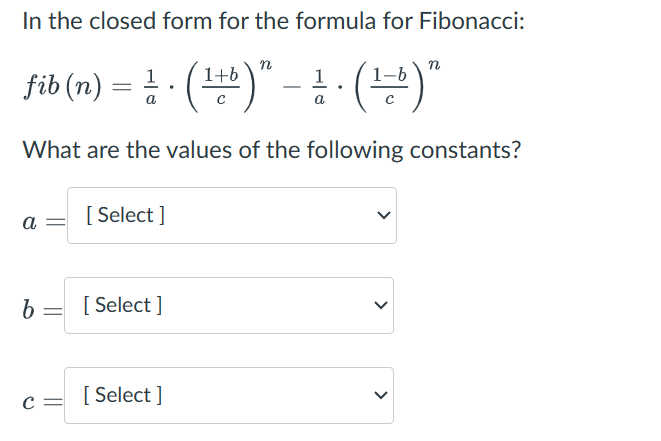Click the "In the closed form" intro sentence
Viewport: 661px width, 441px height.
[273, 22]
